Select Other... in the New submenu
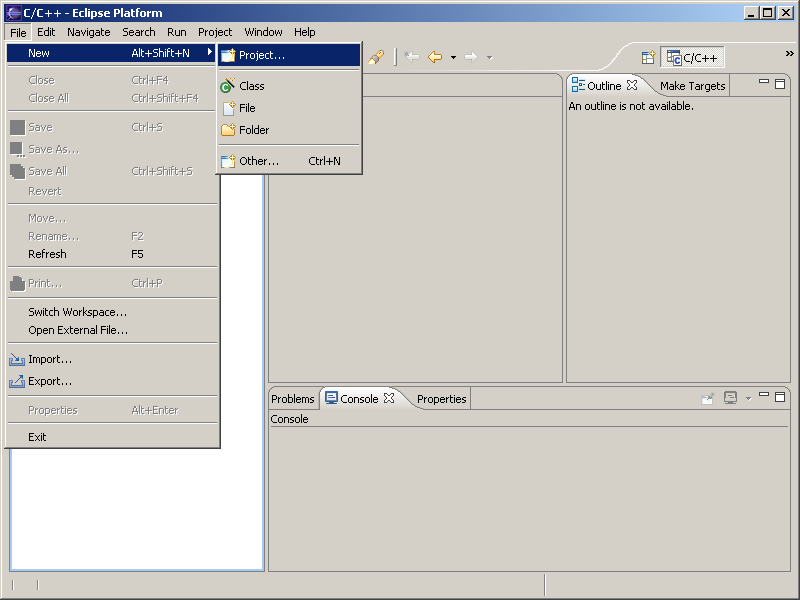The image size is (800, 600). coord(259,161)
